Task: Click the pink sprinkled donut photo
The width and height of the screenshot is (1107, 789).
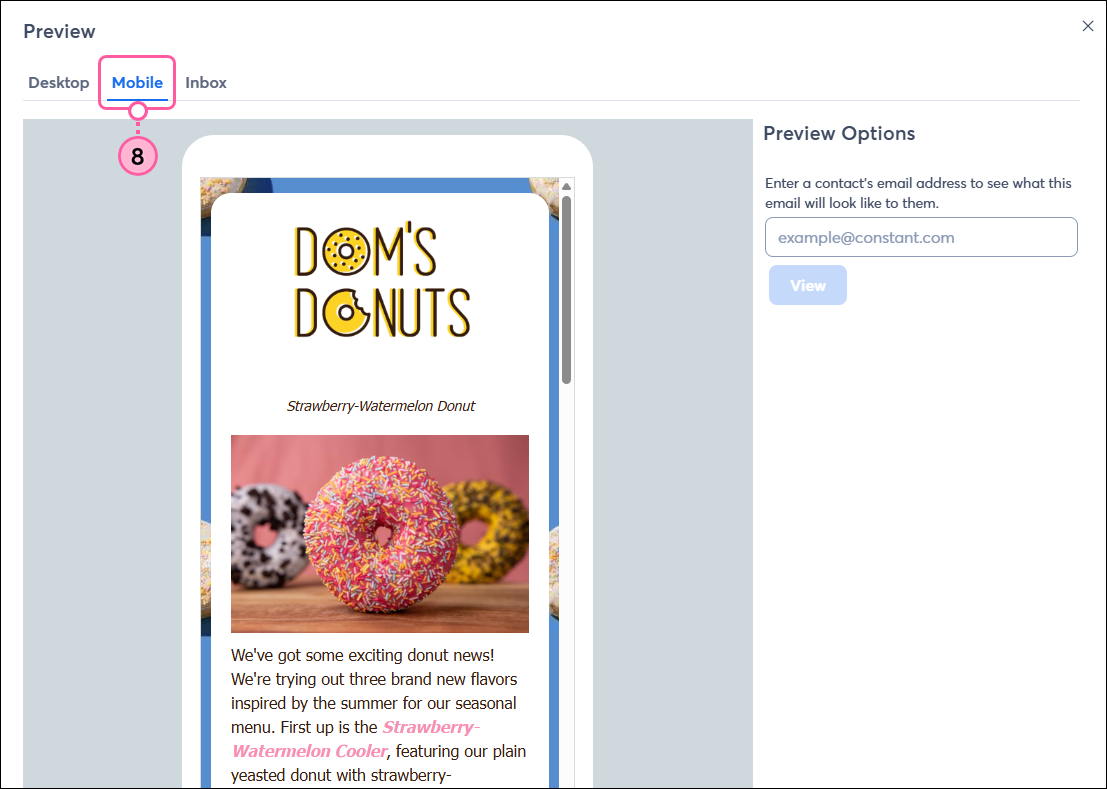Action: tap(380, 534)
